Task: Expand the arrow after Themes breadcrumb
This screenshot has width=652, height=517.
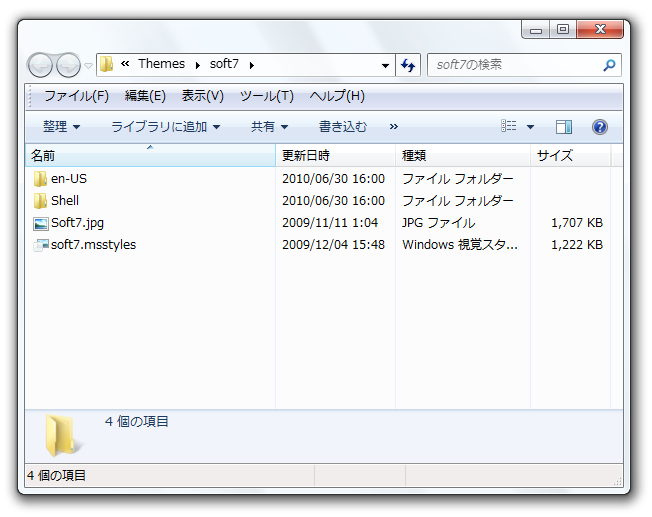Action: pyautogui.click(x=198, y=65)
